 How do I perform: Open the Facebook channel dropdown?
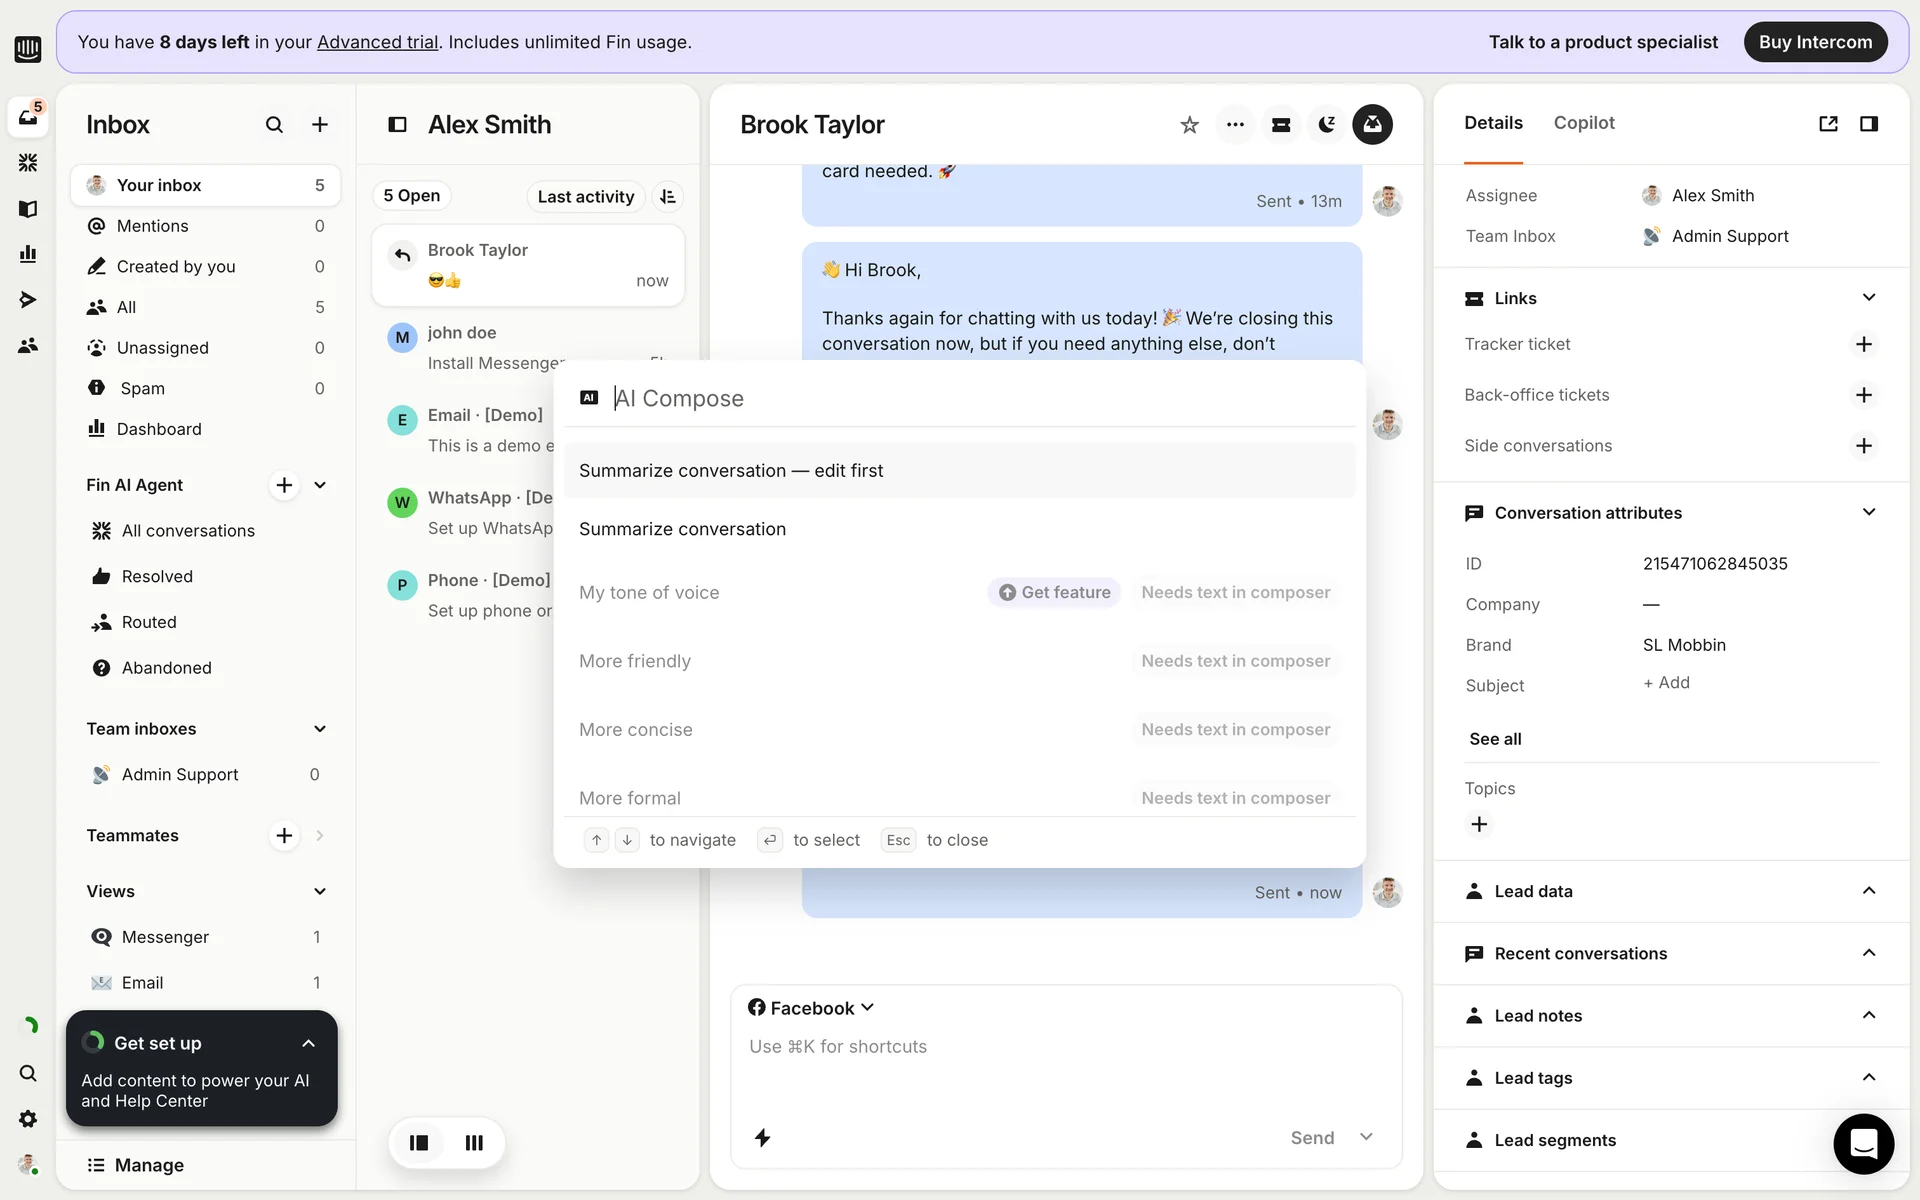tap(811, 1008)
